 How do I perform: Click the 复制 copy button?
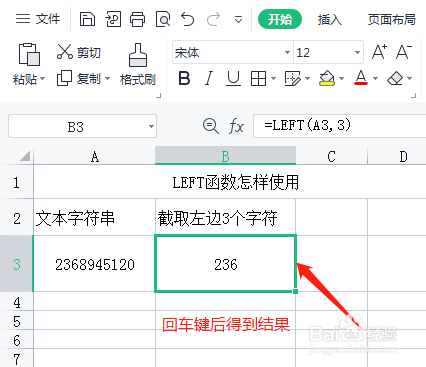pyautogui.click(x=79, y=79)
